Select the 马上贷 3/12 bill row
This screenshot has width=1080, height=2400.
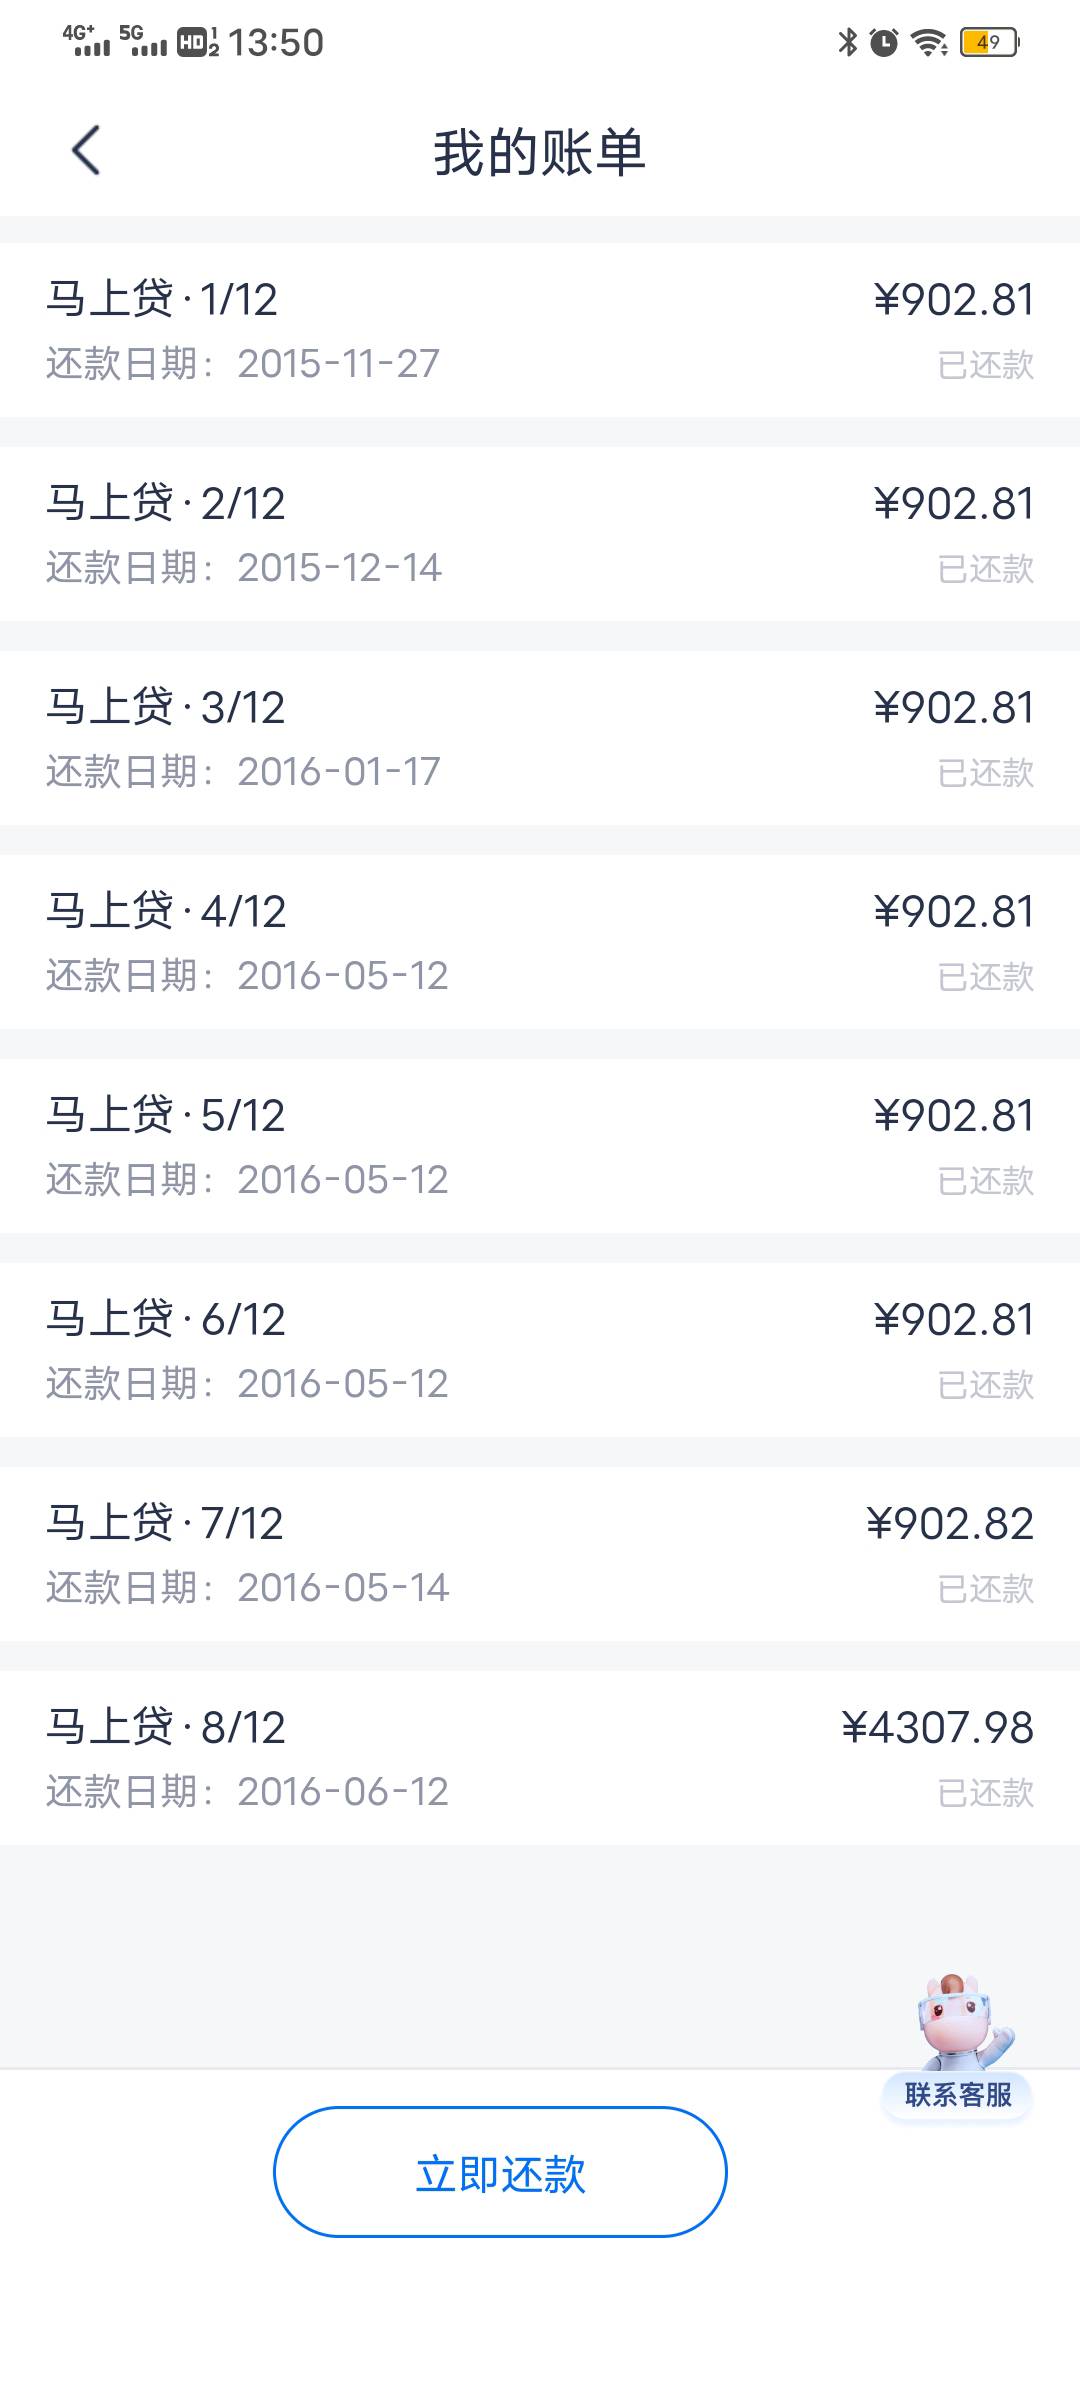point(540,738)
